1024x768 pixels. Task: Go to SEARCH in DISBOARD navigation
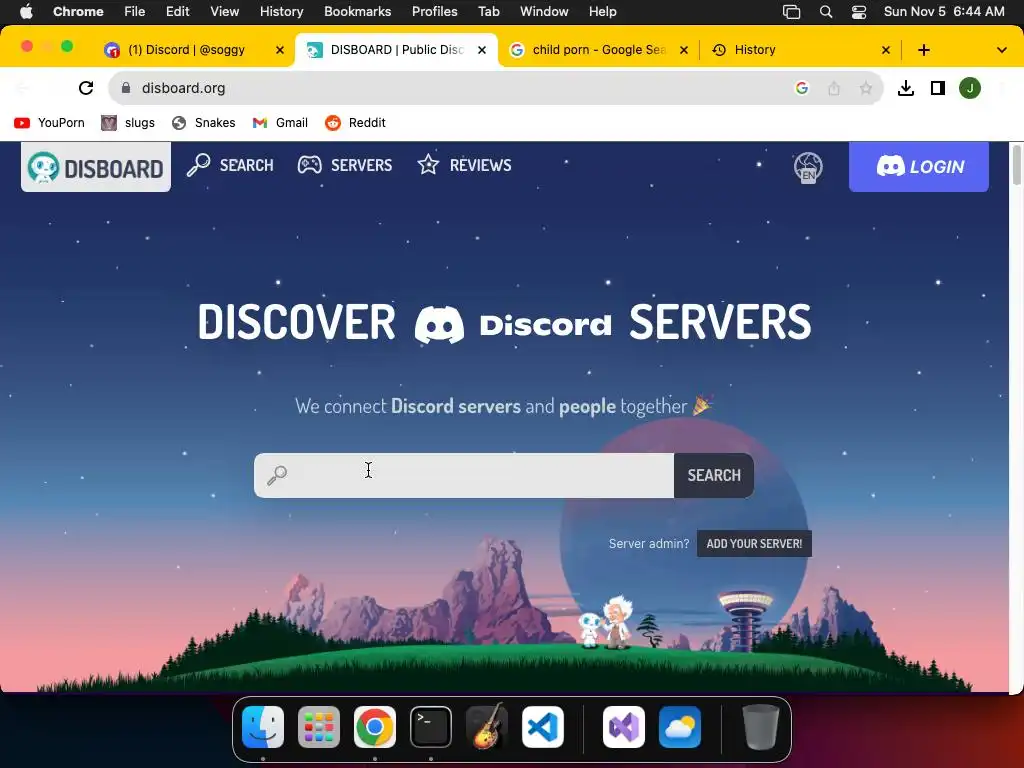[x=230, y=165]
